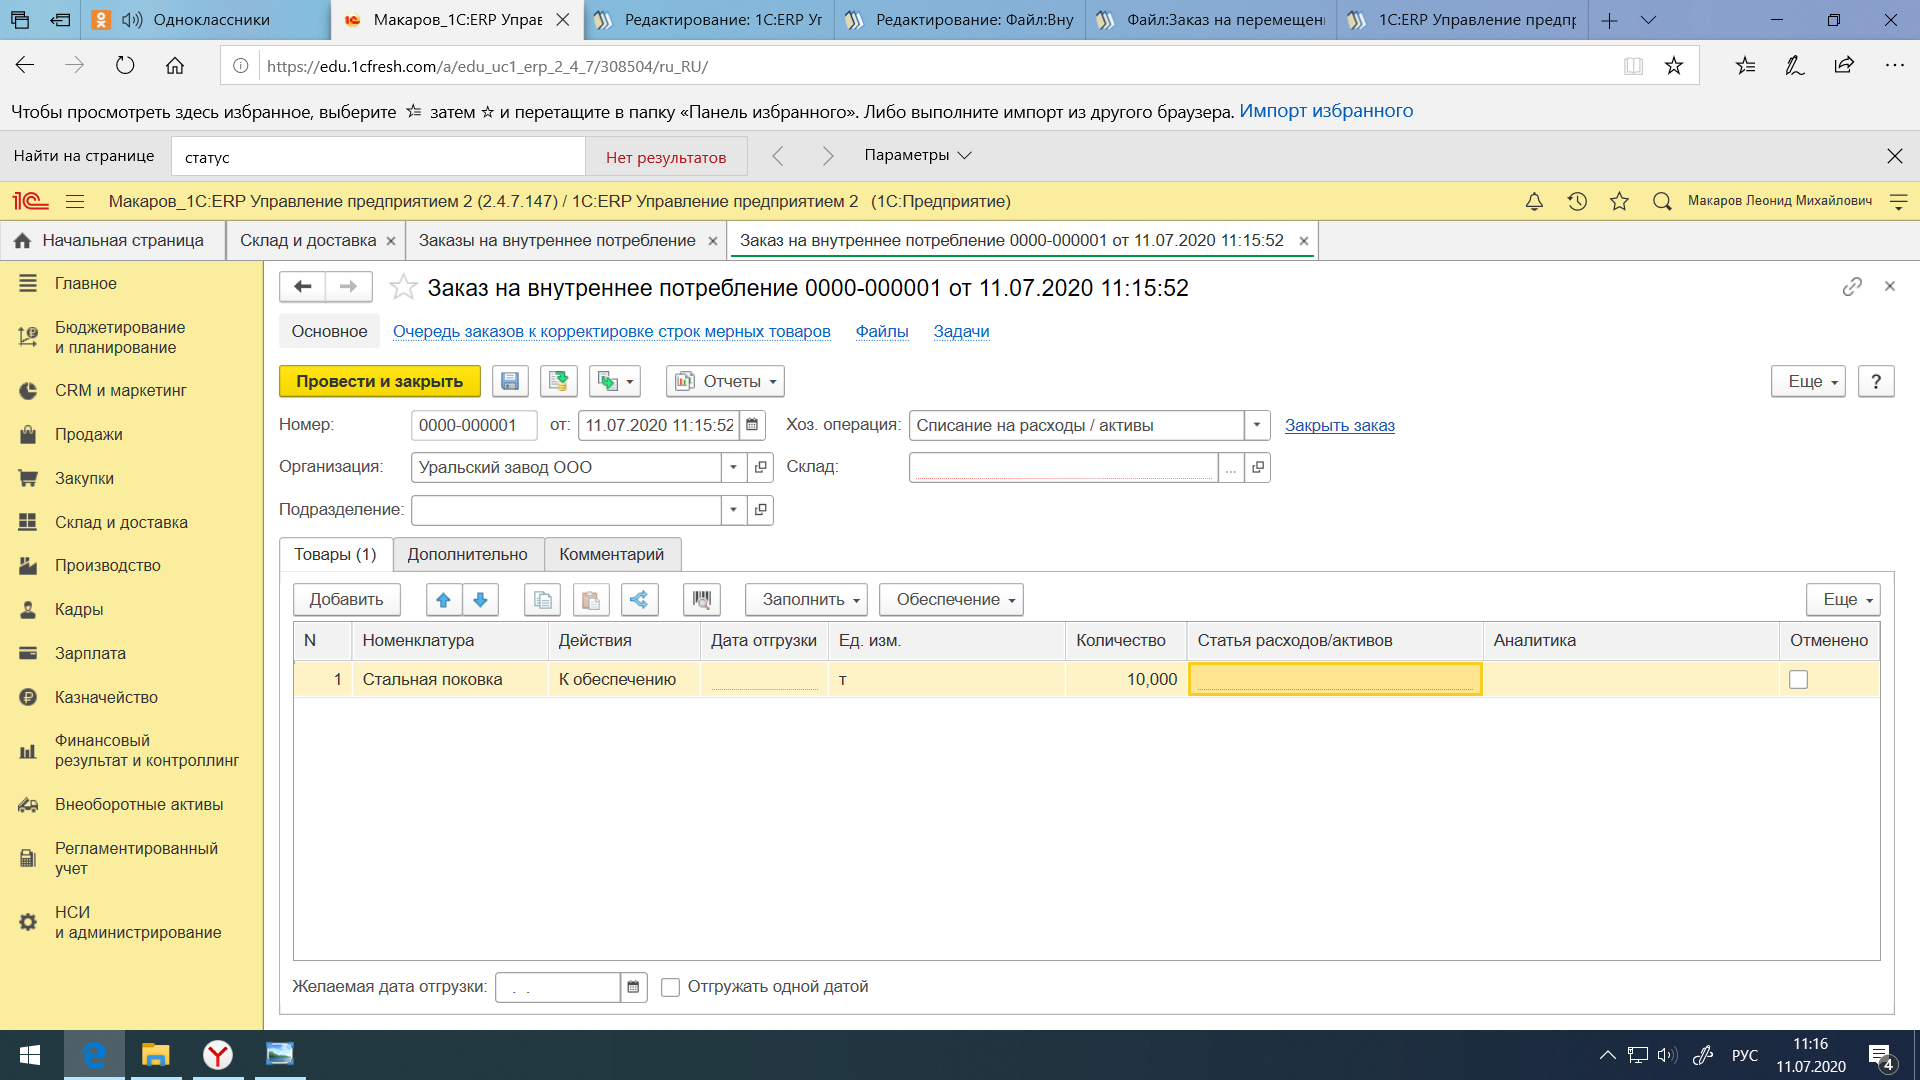Image resolution: width=1920 pixels, height=1080 pixels.
Task: Go back with the form's left arrow button
Action: tap(302, 287)
